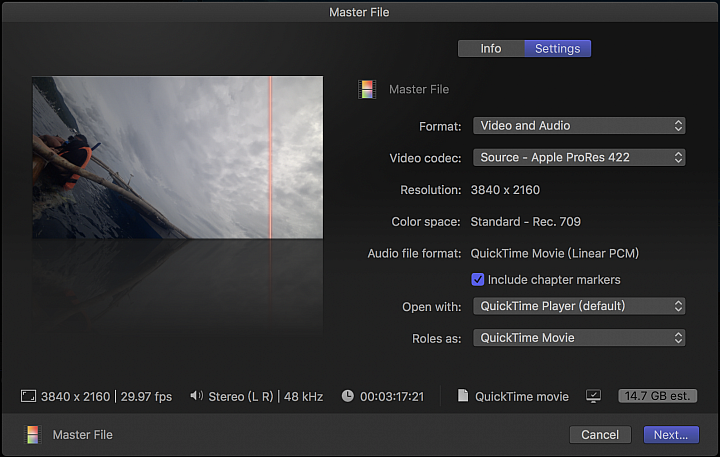Expand the Roles as dropdown
The height and width of the screenshot is (457, 720).
579,338
